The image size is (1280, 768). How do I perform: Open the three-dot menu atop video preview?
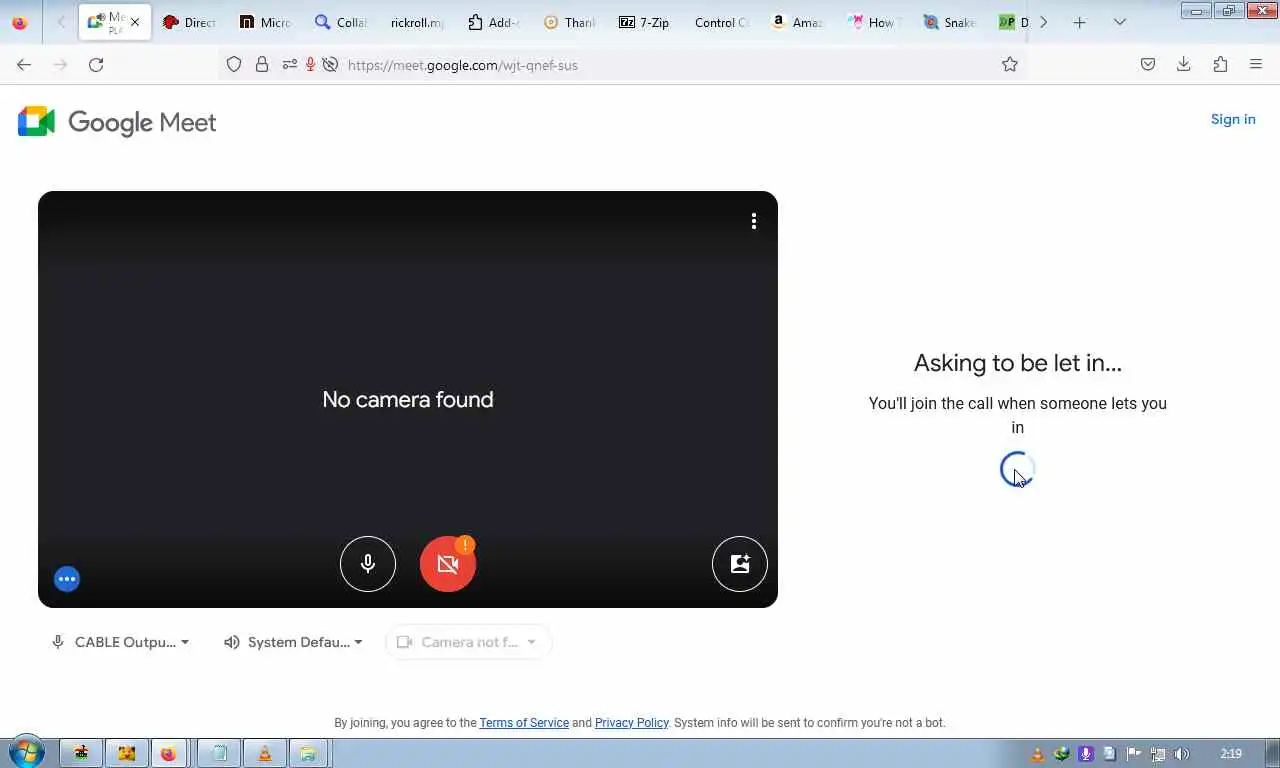pos(754,221)
